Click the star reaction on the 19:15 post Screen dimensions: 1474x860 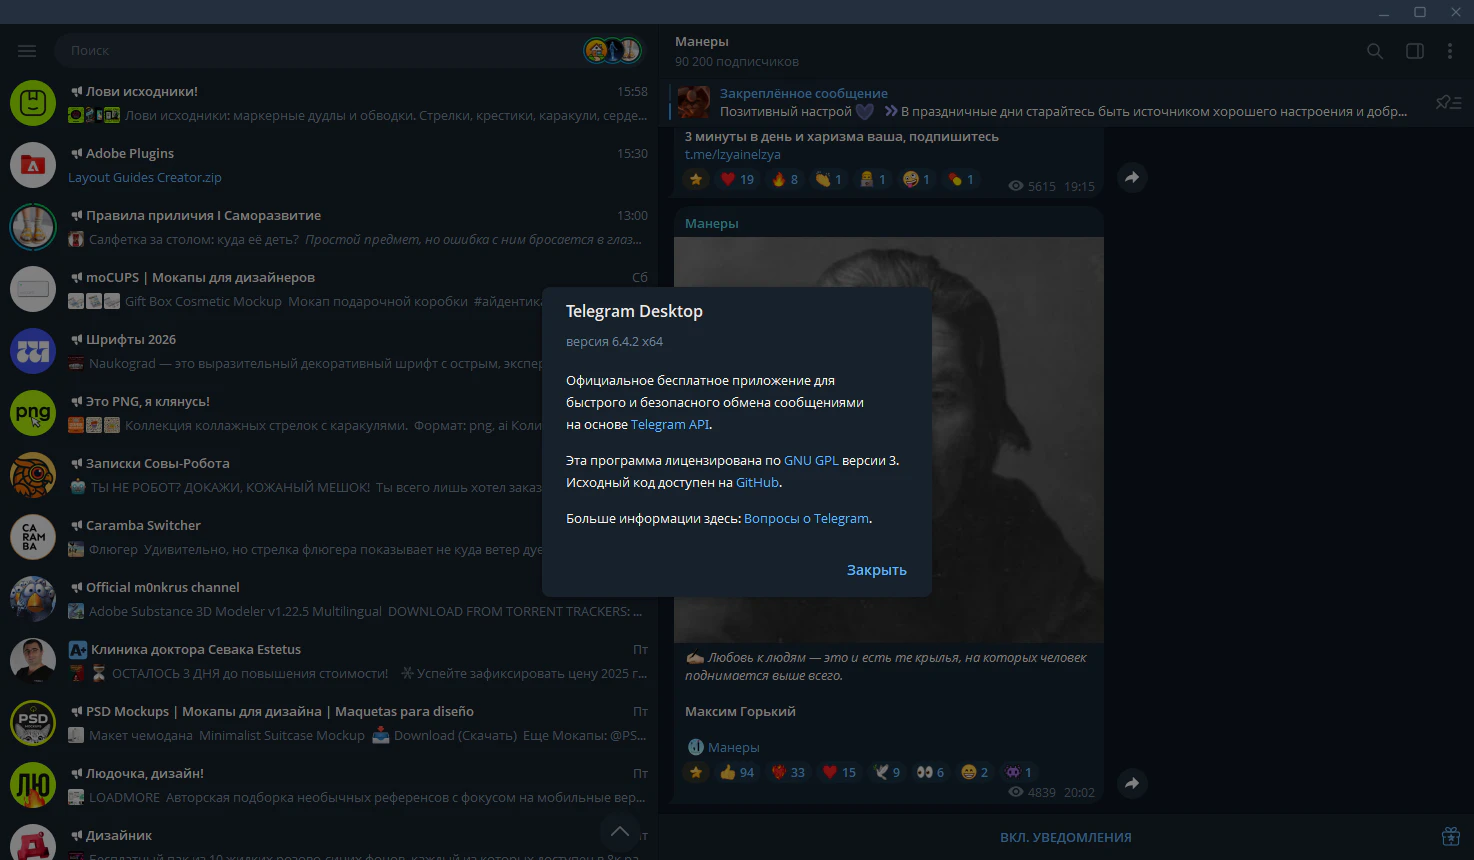pyautogui.click(x=696, y=179)
